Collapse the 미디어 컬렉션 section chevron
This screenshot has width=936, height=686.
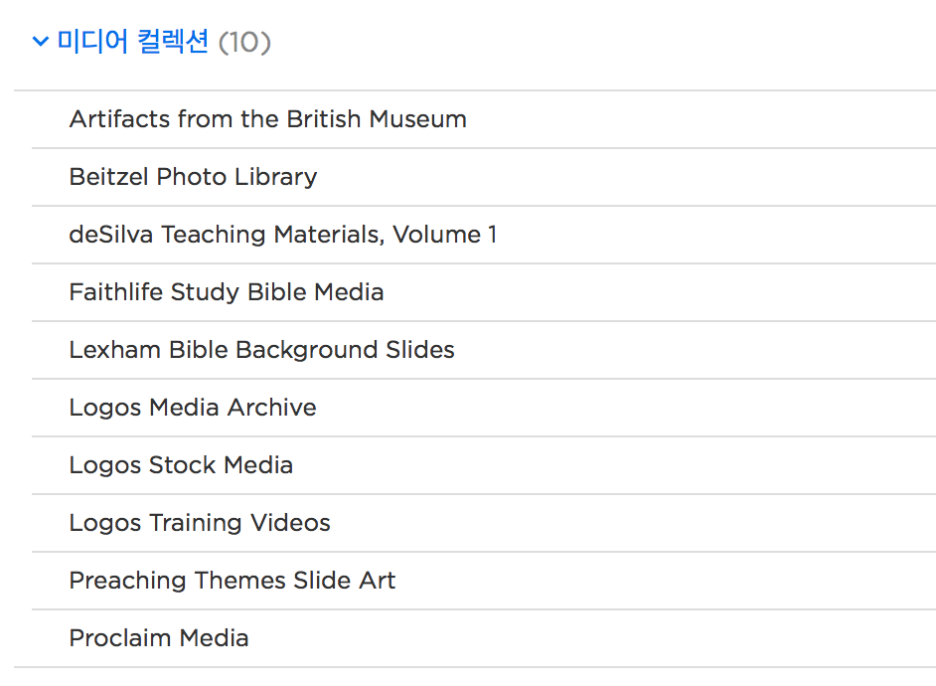(x=40, y=42)
